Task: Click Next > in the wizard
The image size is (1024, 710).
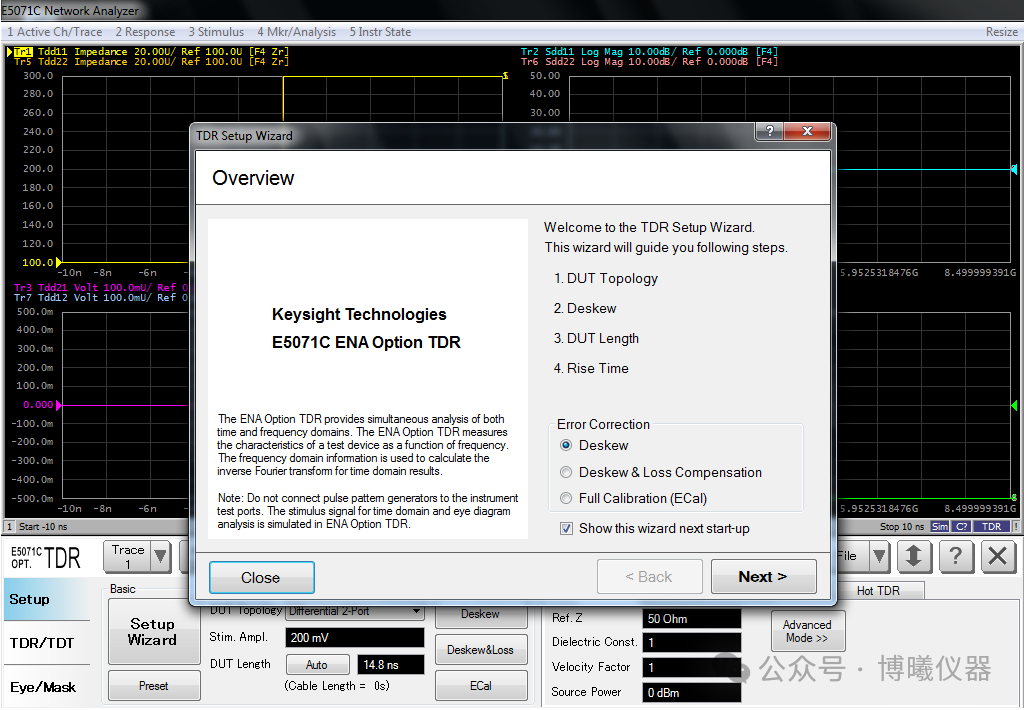Action: pyautogui.click(x=763, y=577)
